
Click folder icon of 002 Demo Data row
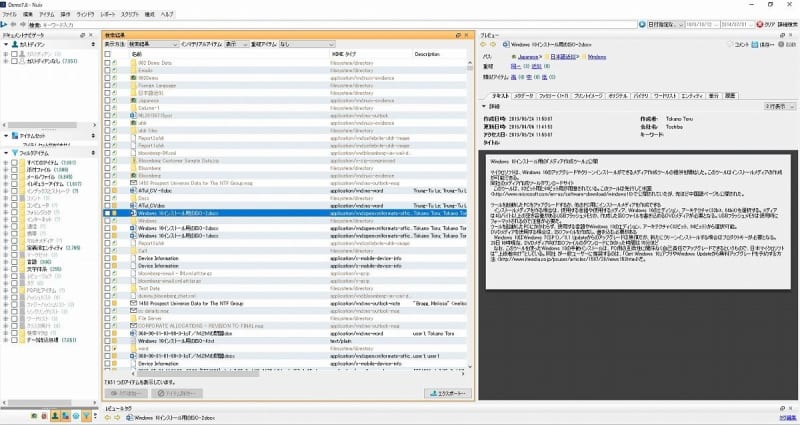[x=134, y=63]
